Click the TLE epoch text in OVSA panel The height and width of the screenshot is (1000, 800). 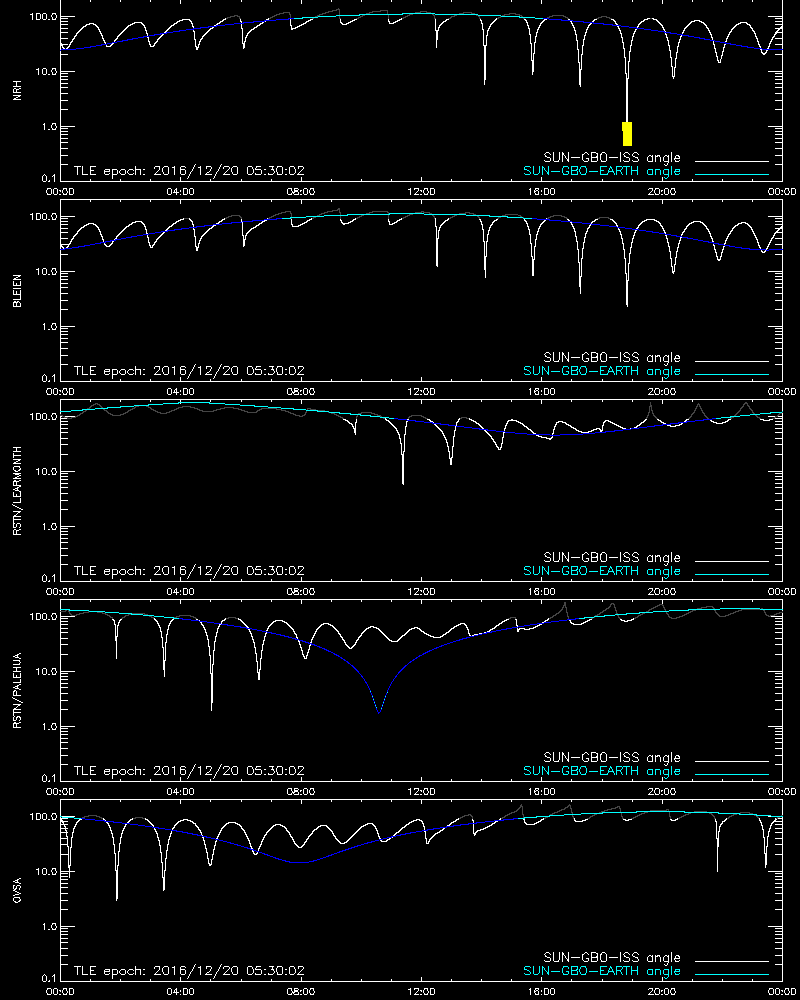coord(189,971)
